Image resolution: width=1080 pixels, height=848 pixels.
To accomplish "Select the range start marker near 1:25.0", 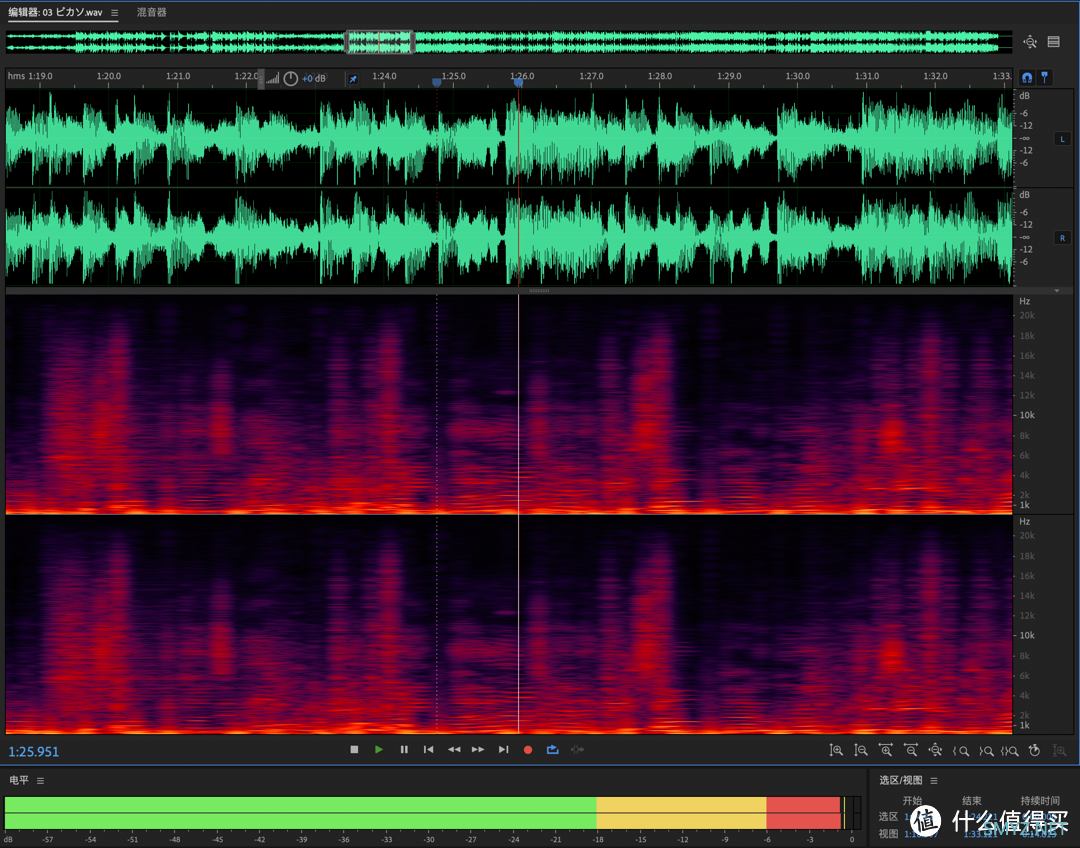I will [x=437, y=83].
